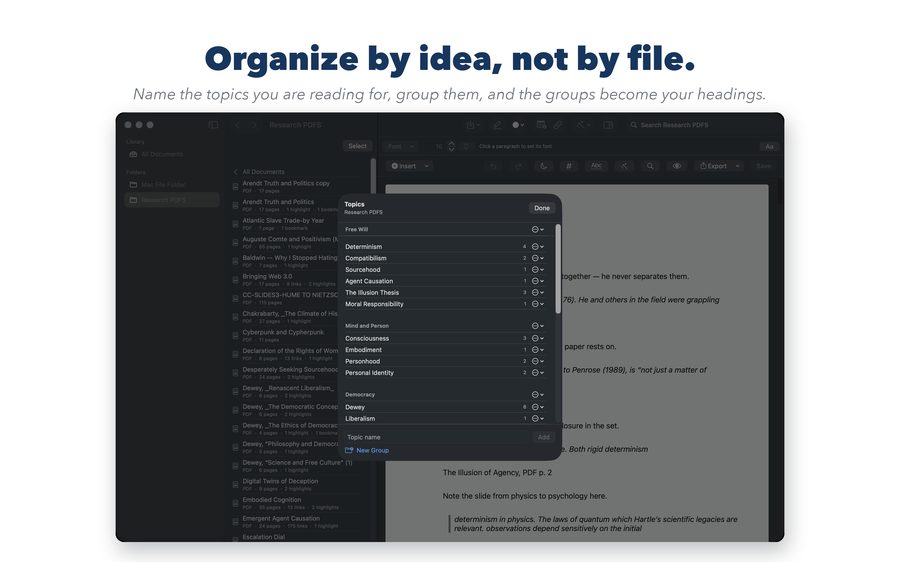This screenshot has width=900, height=562.
Task: Click the redo arrow in the editor toolbar
Action: click(x=518, y=166)
